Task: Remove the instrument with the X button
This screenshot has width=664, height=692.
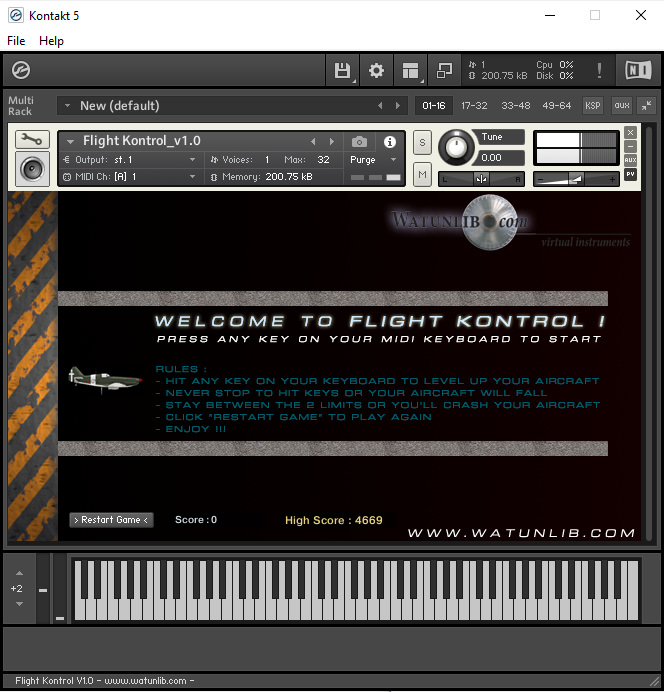Action: 630,132
